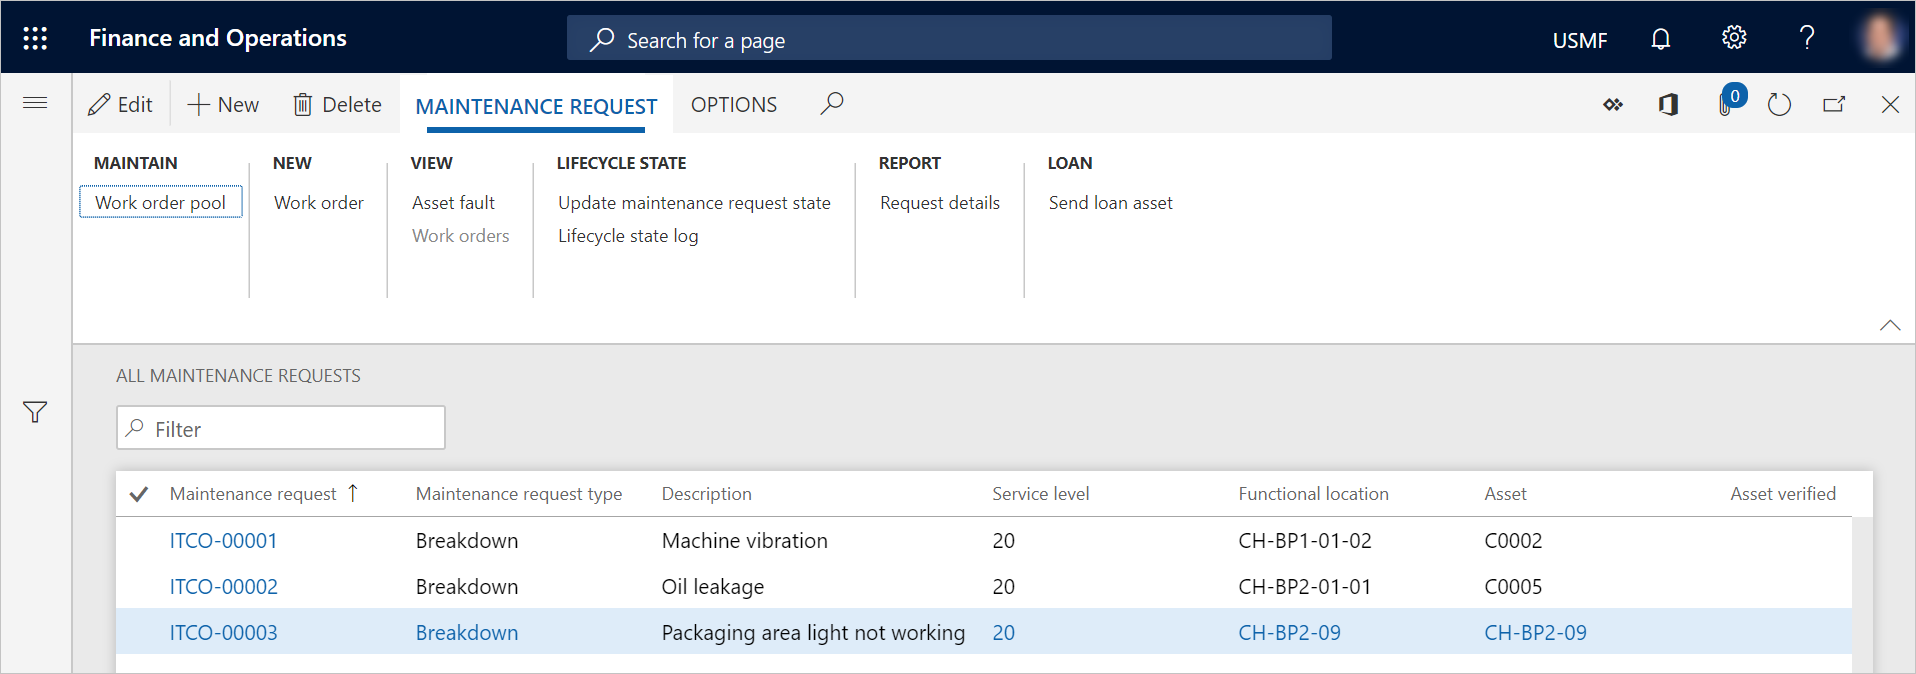Click the help question mark icon

tap(1806, 38)
